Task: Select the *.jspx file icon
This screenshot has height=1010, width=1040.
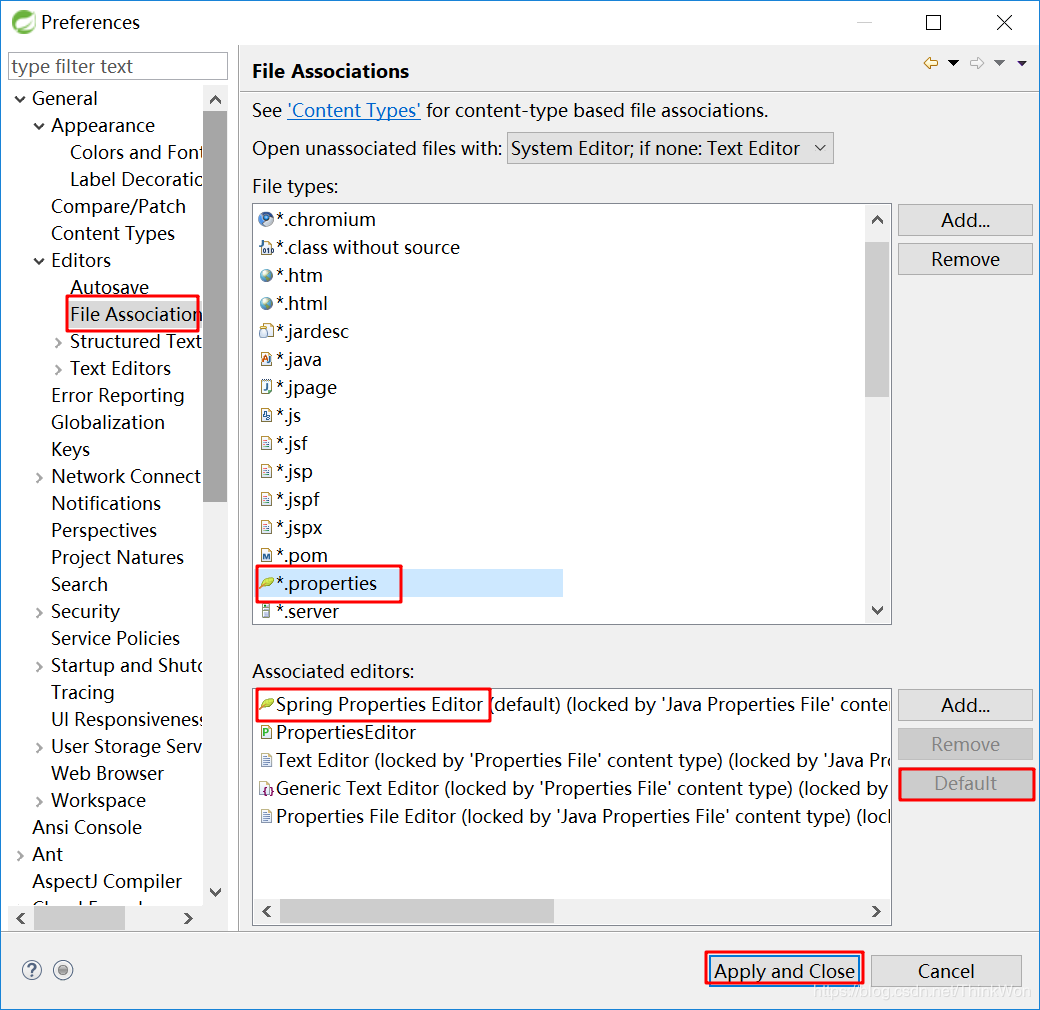Action: tap(266, 527)
